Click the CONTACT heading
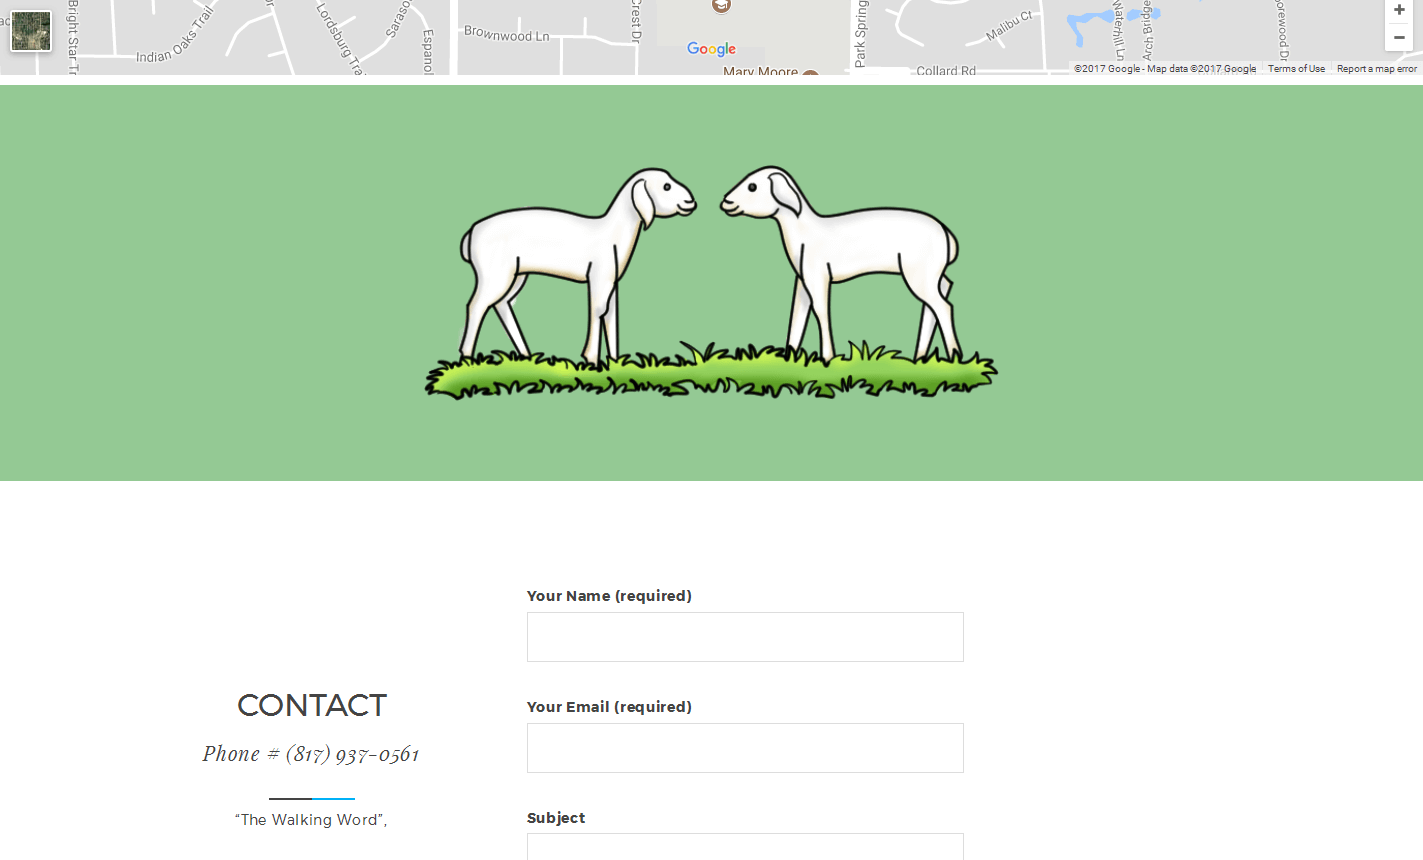Image resolution: width=1423 pixels, height=860 pixels. click(x=311, y=705)
